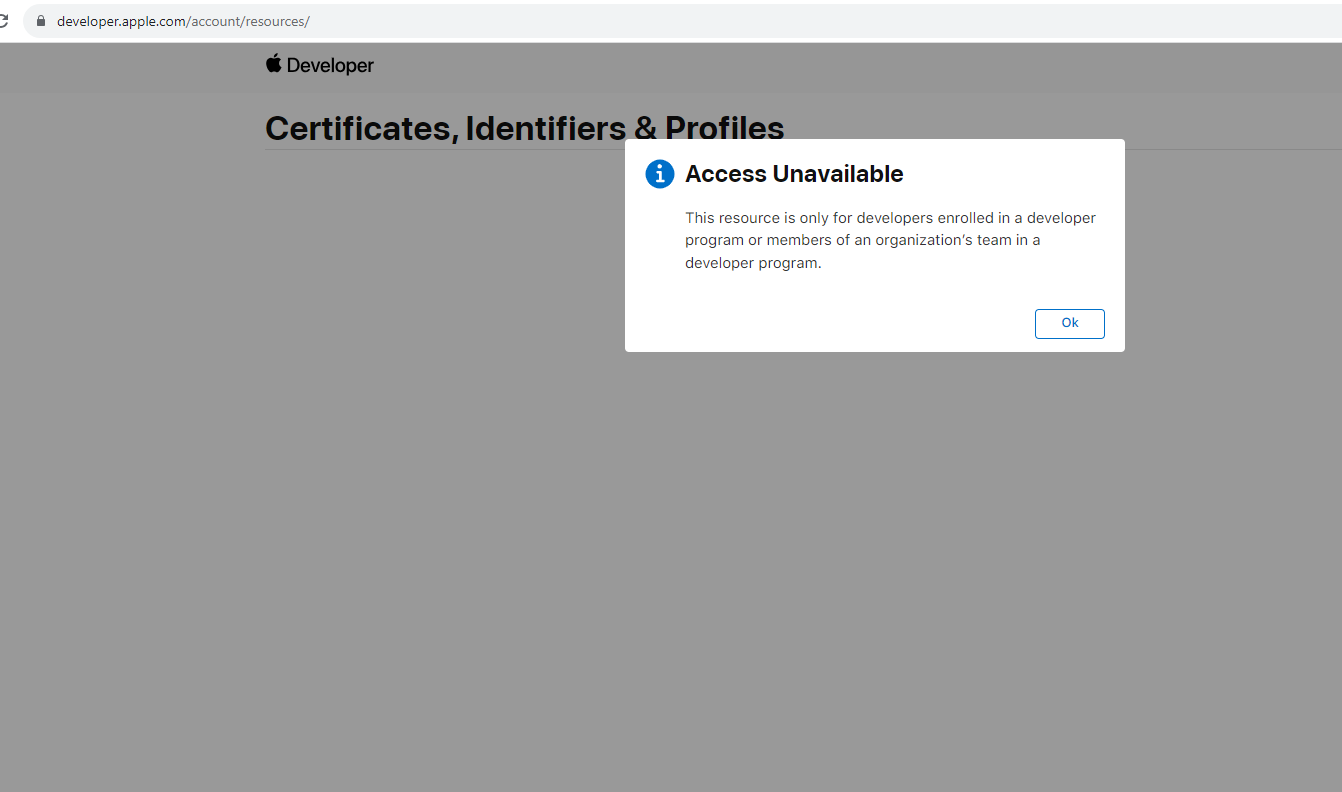Screen dimensions: 1342x792
Task: Click the developer.apple.com domain in URL
Action: (121, 21)
